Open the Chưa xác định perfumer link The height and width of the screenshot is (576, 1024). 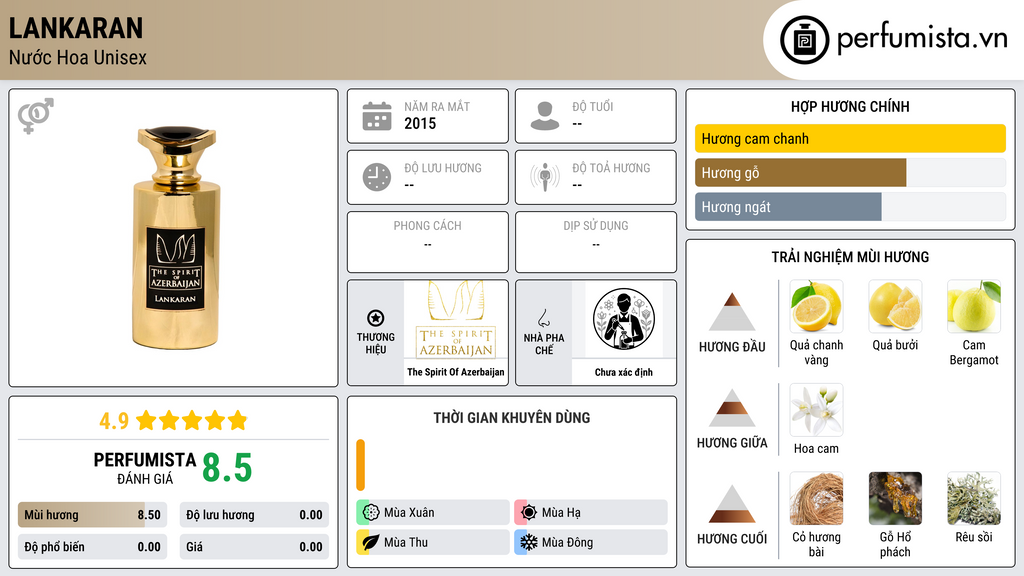624,372
